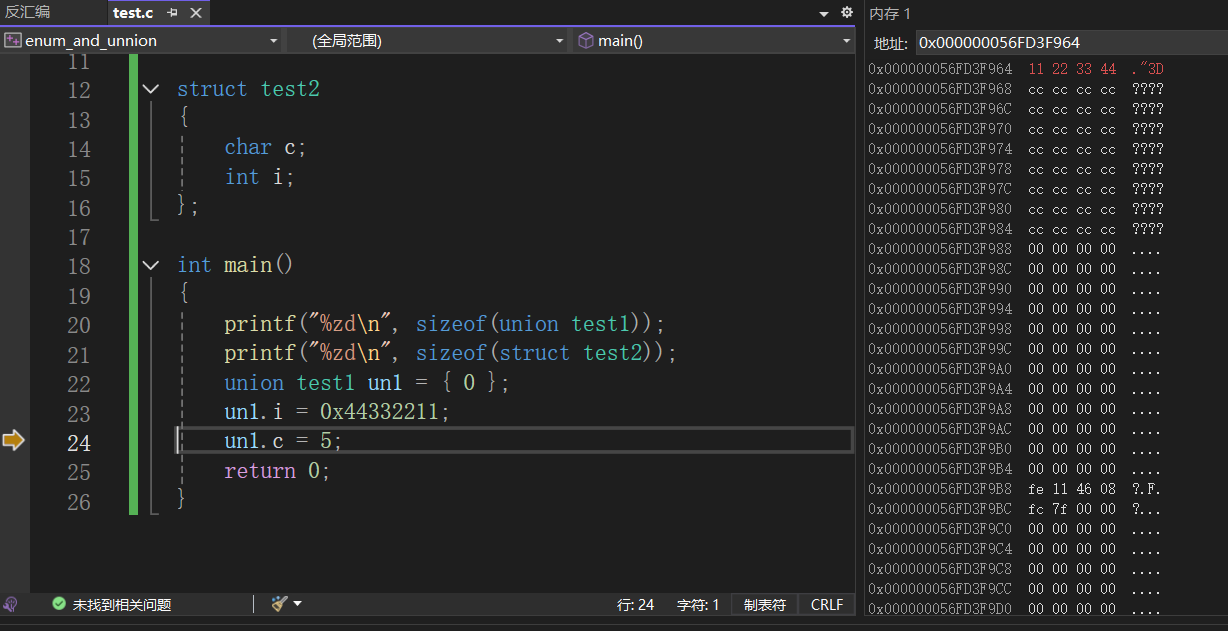
Task: Click the struct test2 declaration
Action: coord(248,89)
